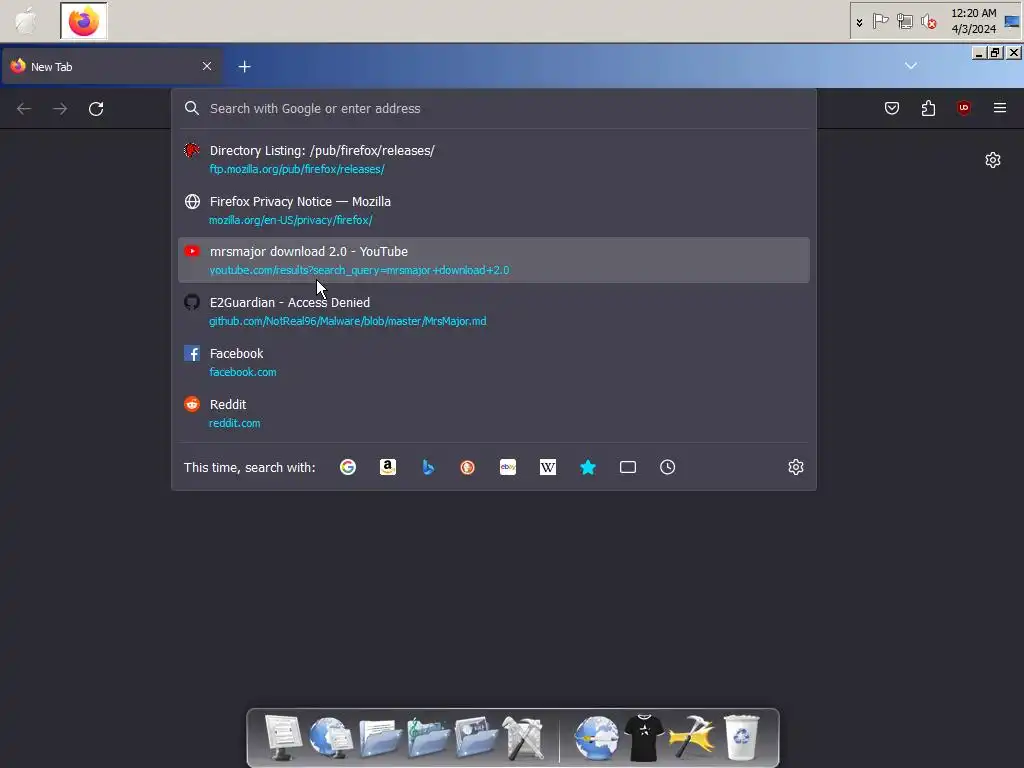Search this time with eBay
The width and height of the screenshot is (1024, 768).
508,467
